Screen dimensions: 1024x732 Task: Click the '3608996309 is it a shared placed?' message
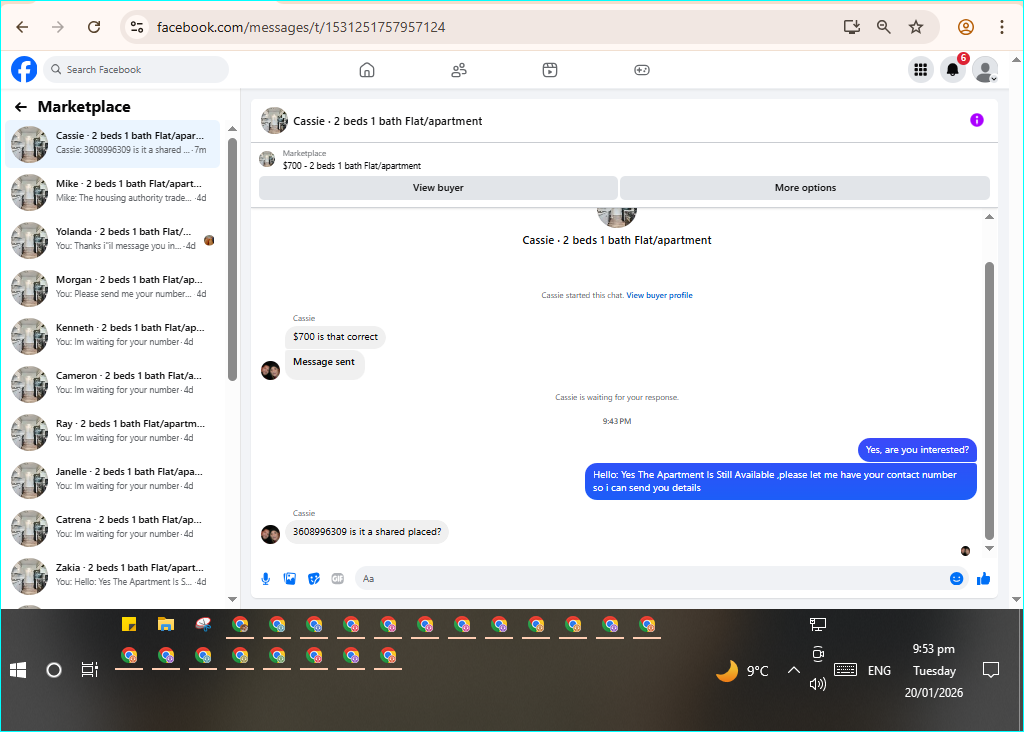pos(367,532)
